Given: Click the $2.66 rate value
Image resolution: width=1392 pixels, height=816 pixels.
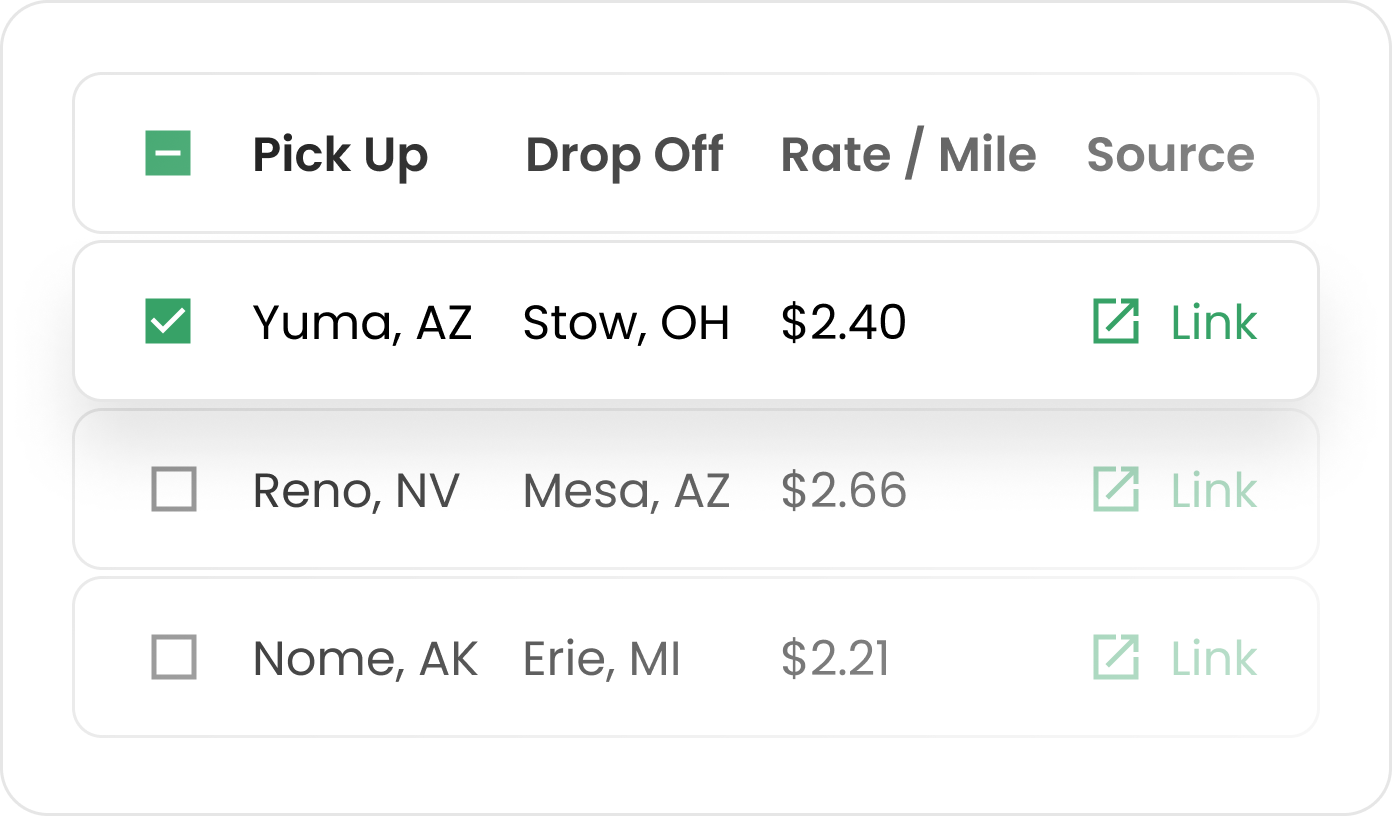Looking at the screenshot, I should coord(843,491).
